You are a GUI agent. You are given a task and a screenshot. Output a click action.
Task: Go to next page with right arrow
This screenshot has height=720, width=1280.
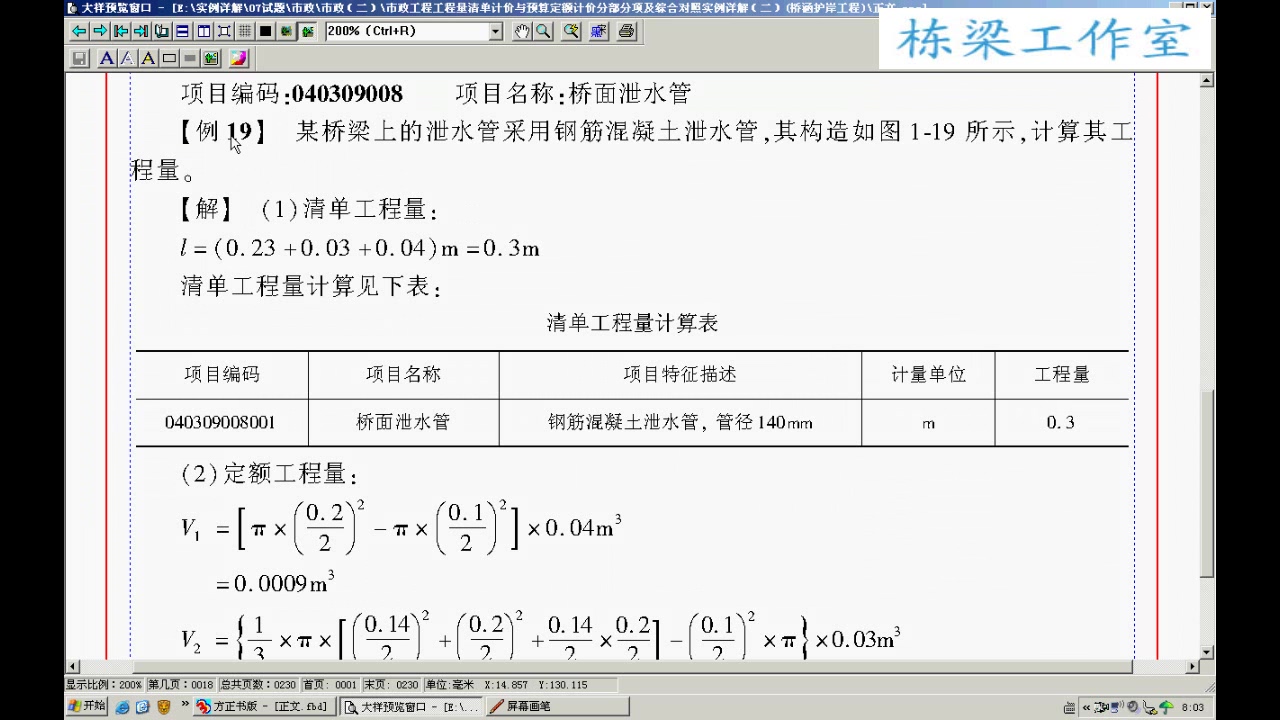tap(100, 31)
